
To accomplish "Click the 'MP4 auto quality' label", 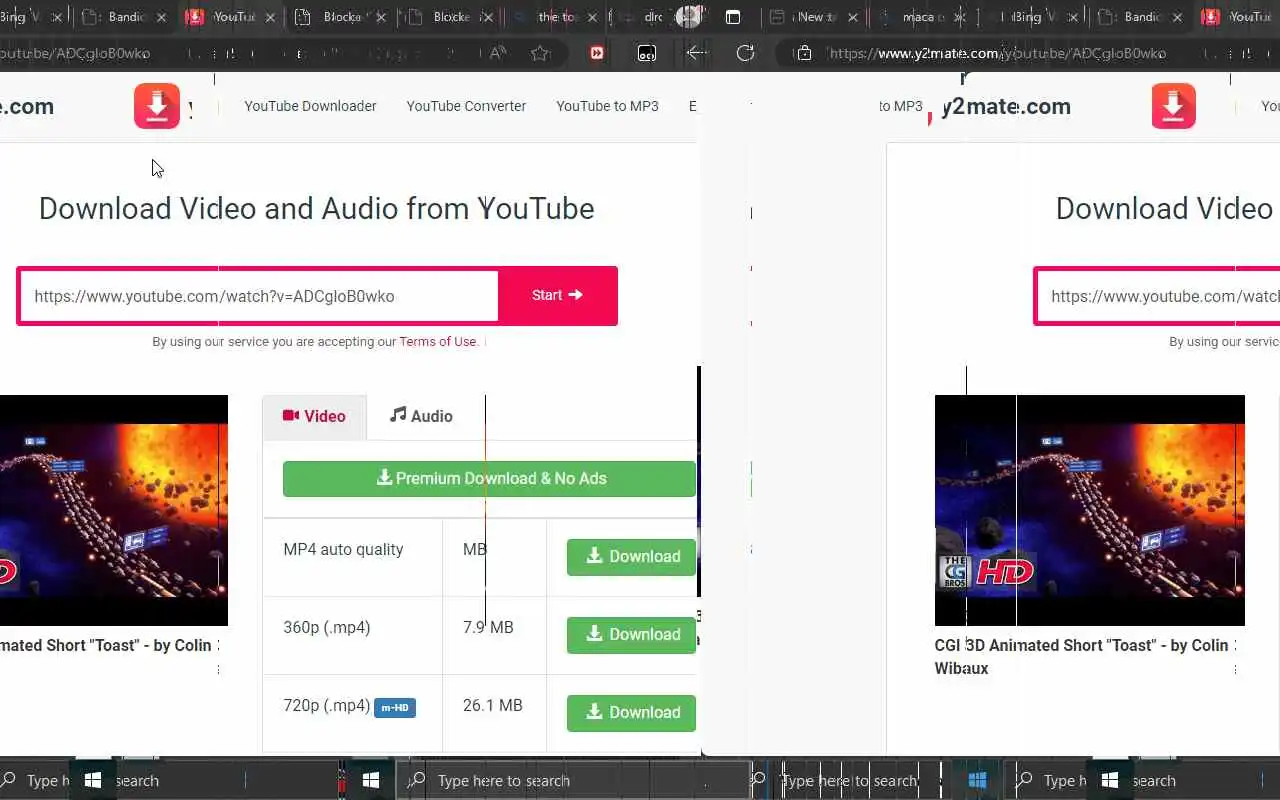I will click(343, 550).
